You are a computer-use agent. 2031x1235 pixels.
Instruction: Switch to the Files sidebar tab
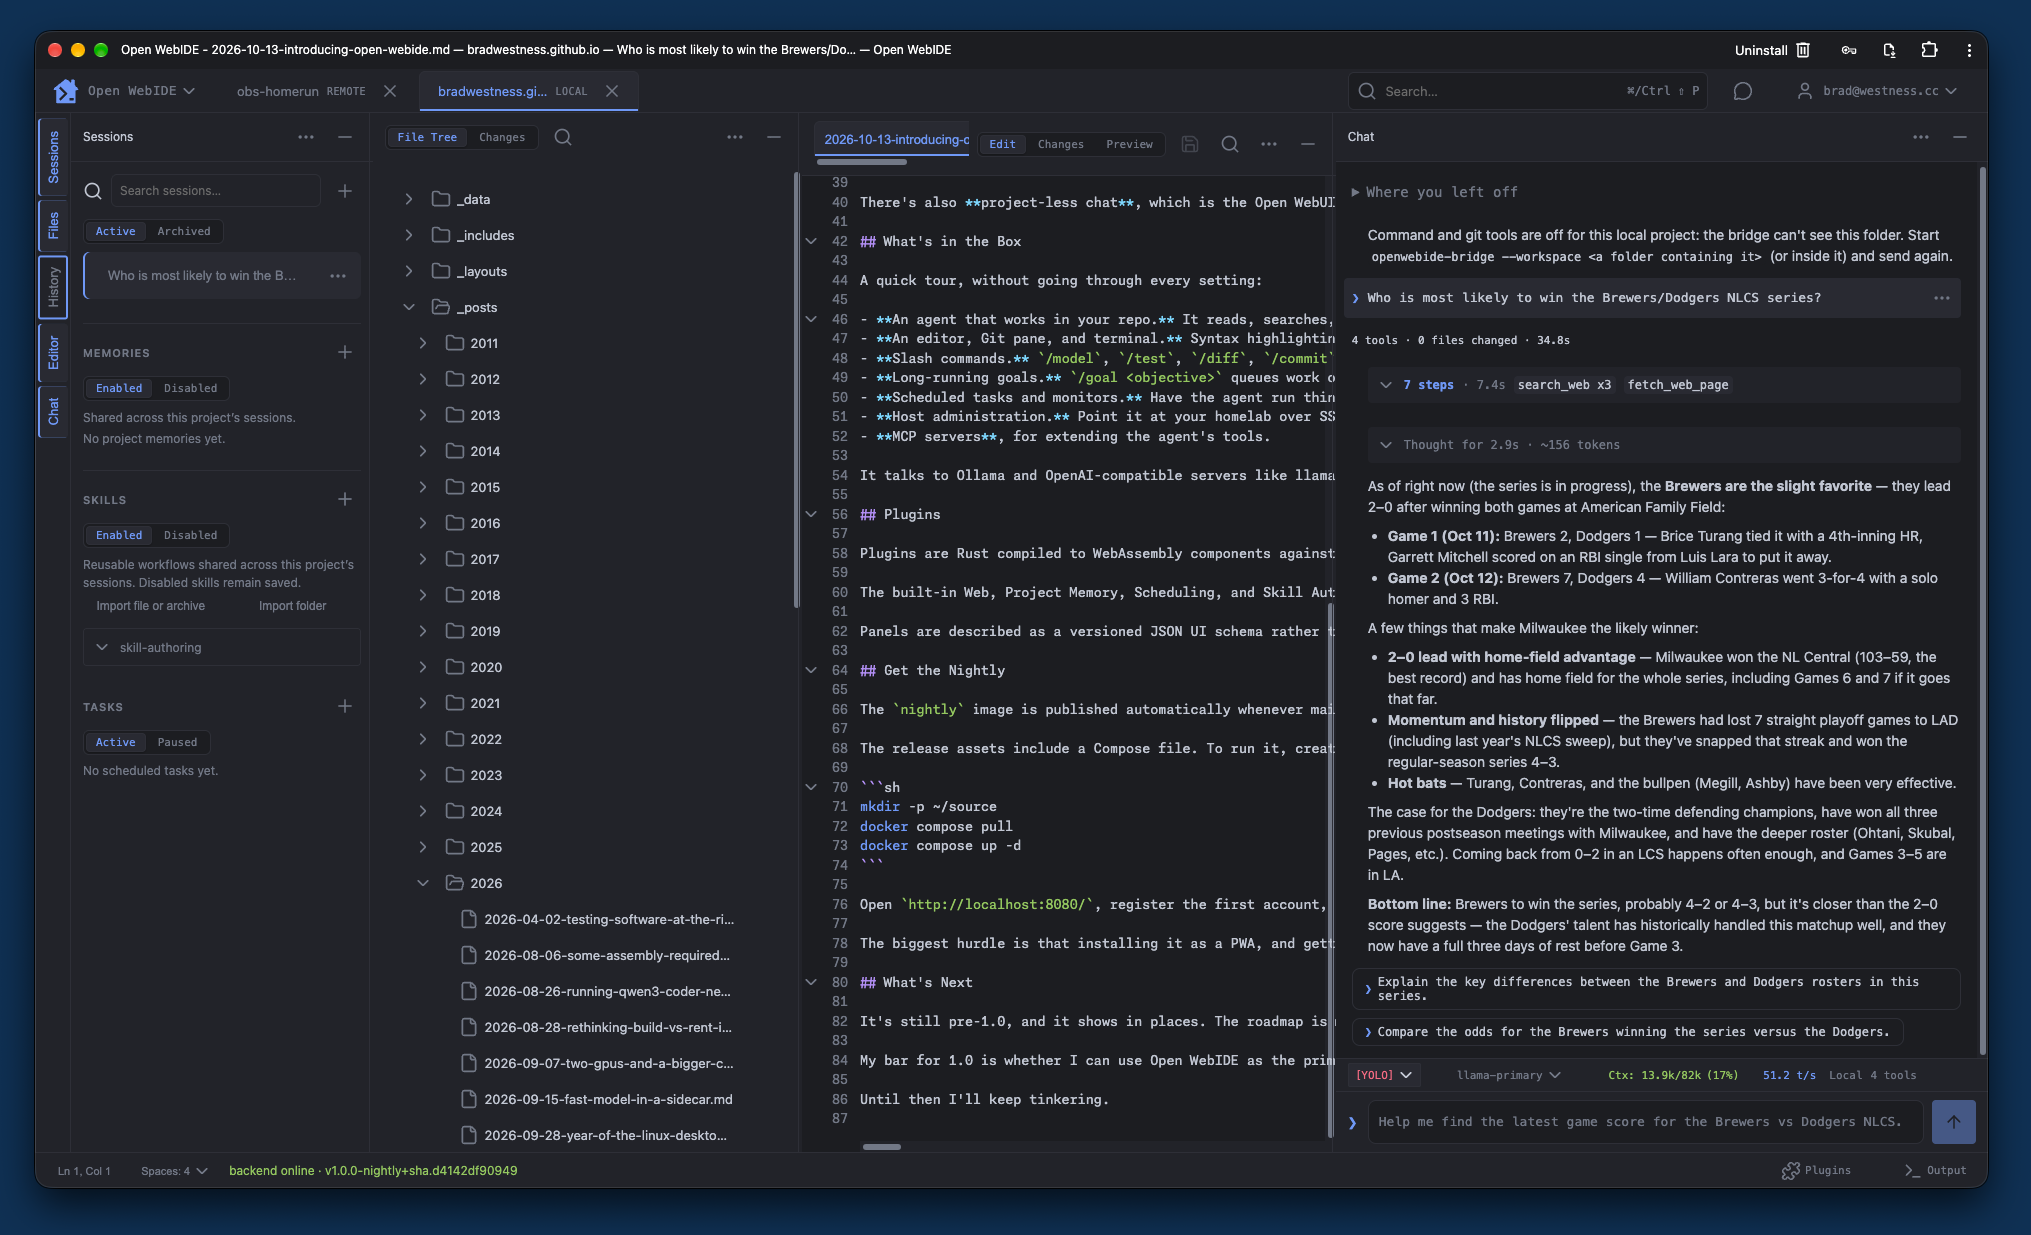(x=53, y=226)
